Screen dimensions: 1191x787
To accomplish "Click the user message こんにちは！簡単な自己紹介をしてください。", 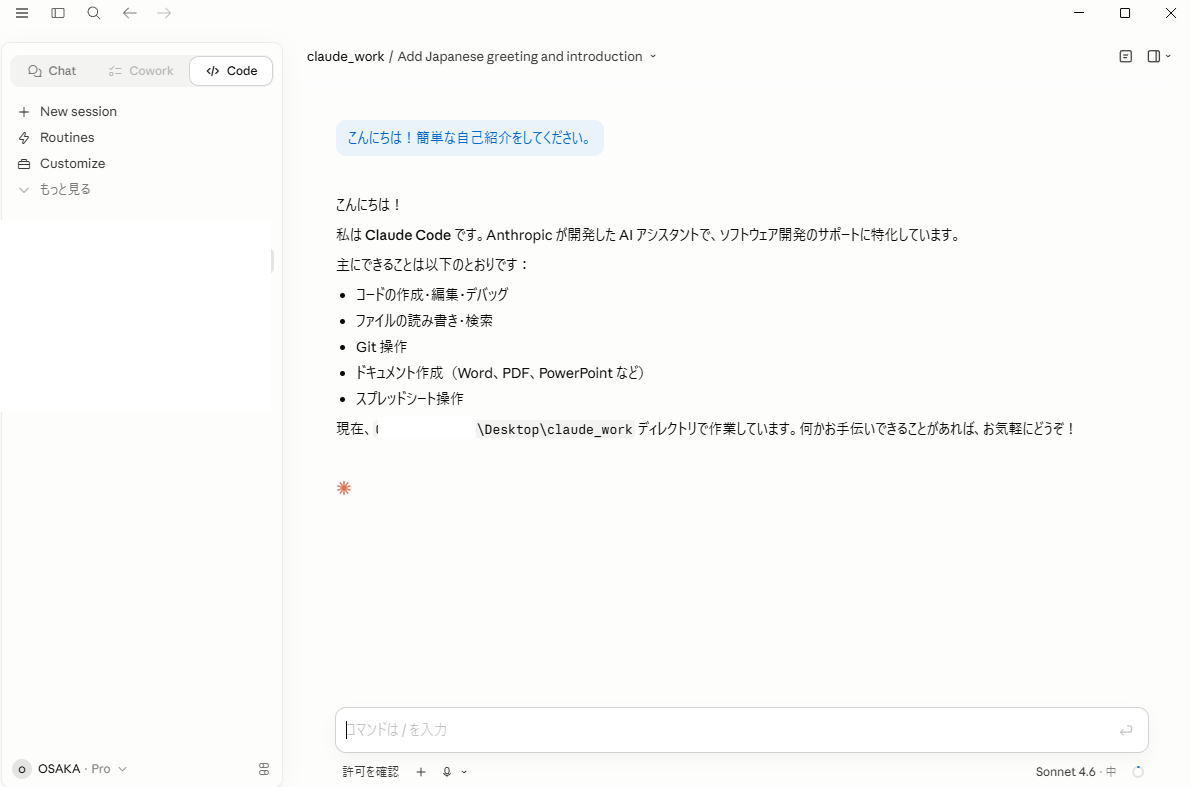I will click(x=469, y=137).
